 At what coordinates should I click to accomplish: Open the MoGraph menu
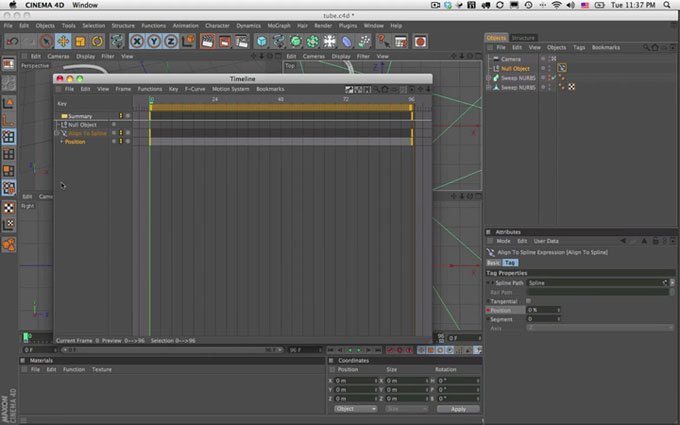pyautogui.click(x=279, y=26)
